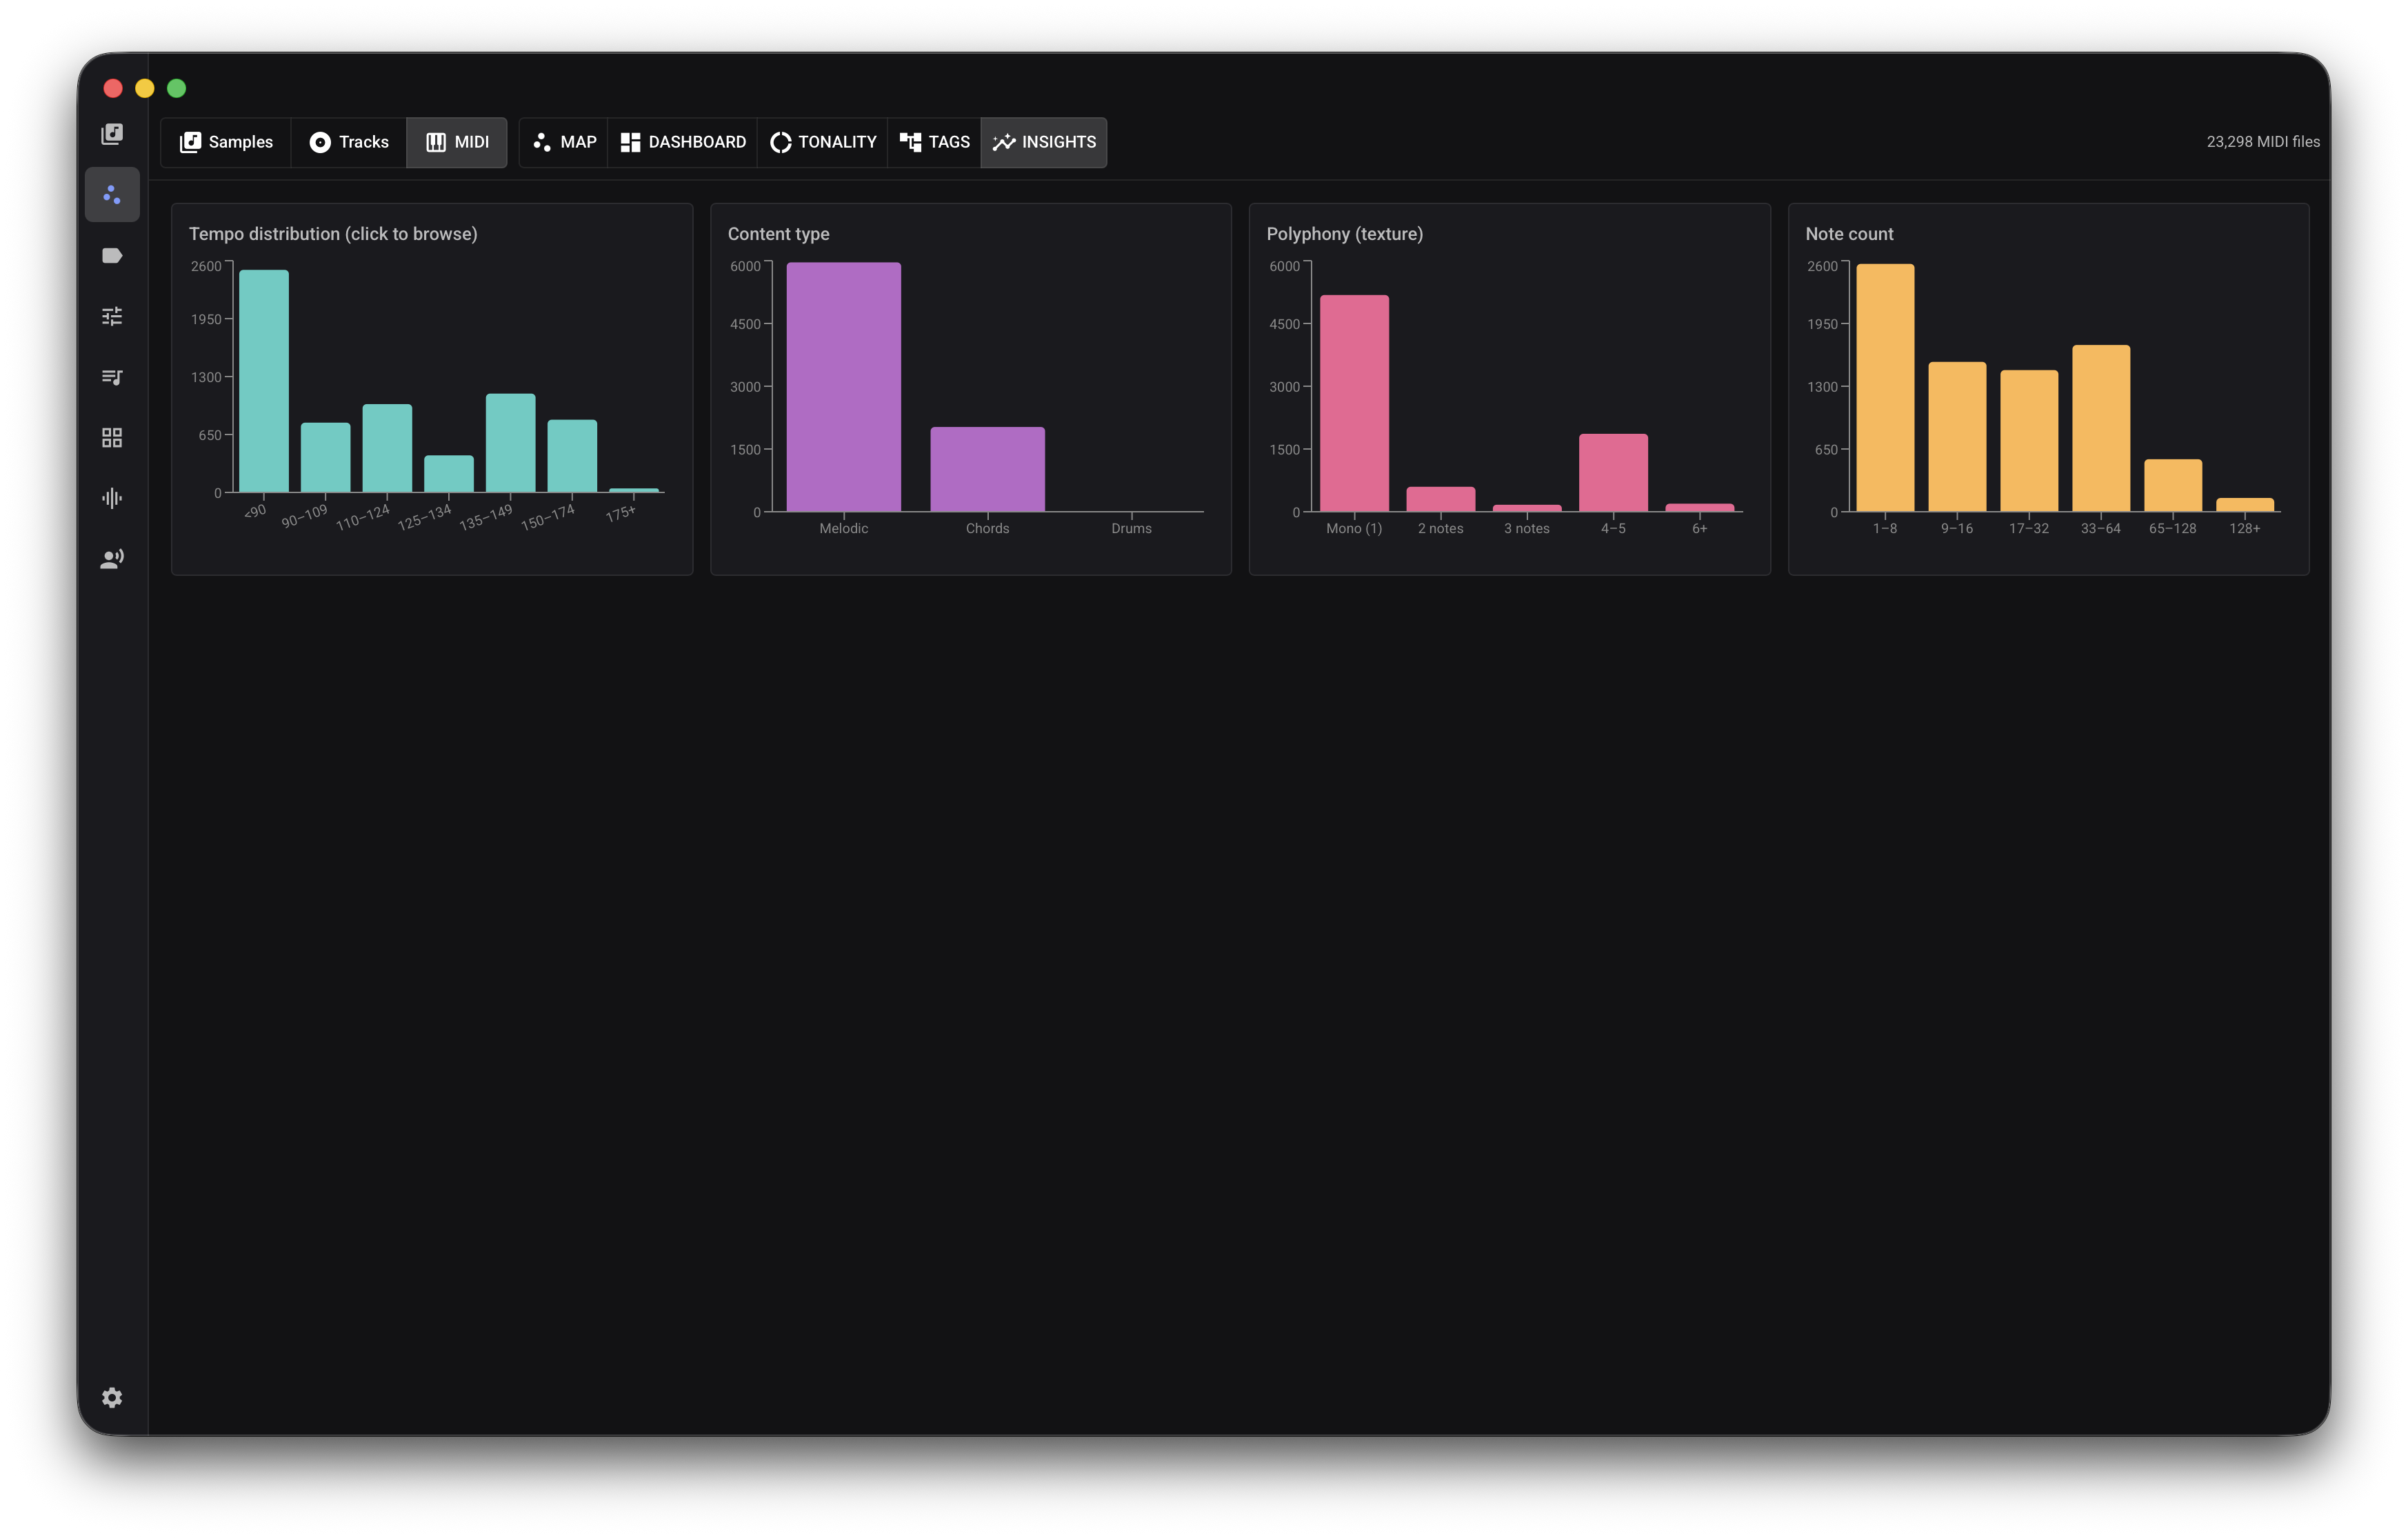2408x1538 pixels.
Task: Click the 90–109 tempo bar
Action: (326, 457)
